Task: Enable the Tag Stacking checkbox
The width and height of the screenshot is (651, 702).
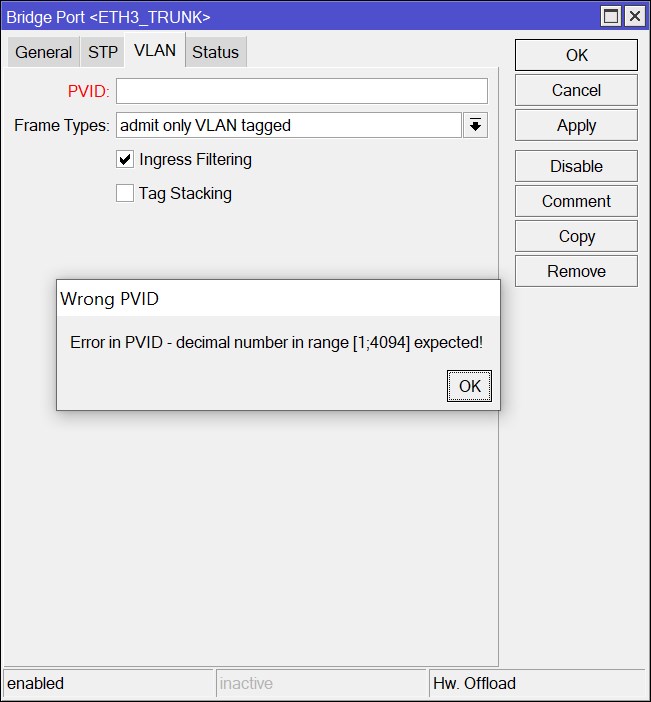Action: [125, 193]
